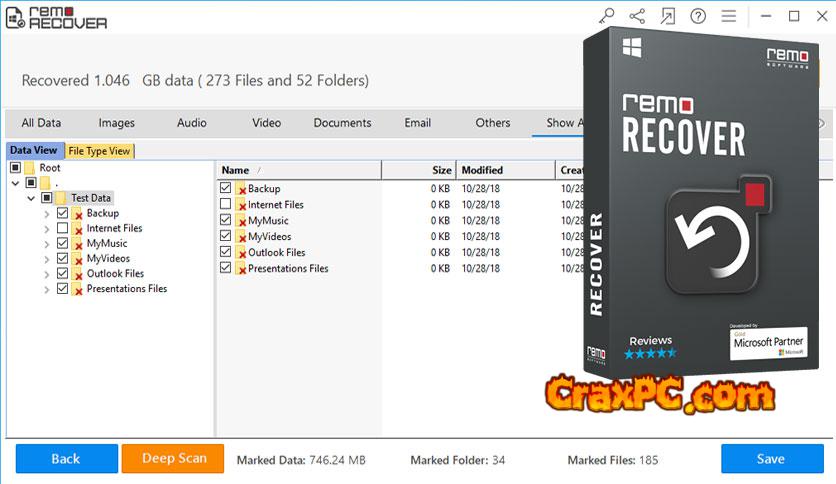The image size is (836, 484).
Task: Select the Documents filter tab
Action: (x=342, y=123)
